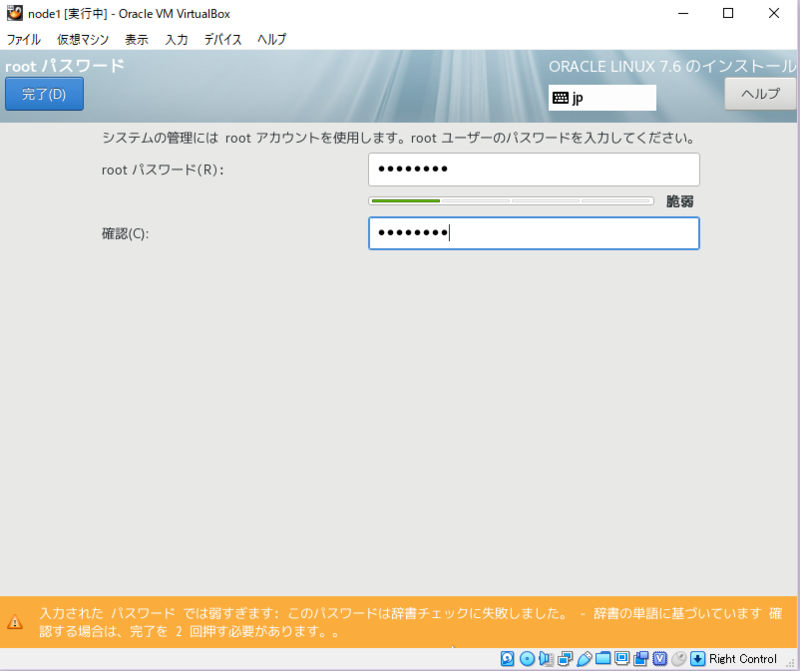The image size is (800, 671).
Task: Click the network adapters status icon
Action: pos(565,659)
